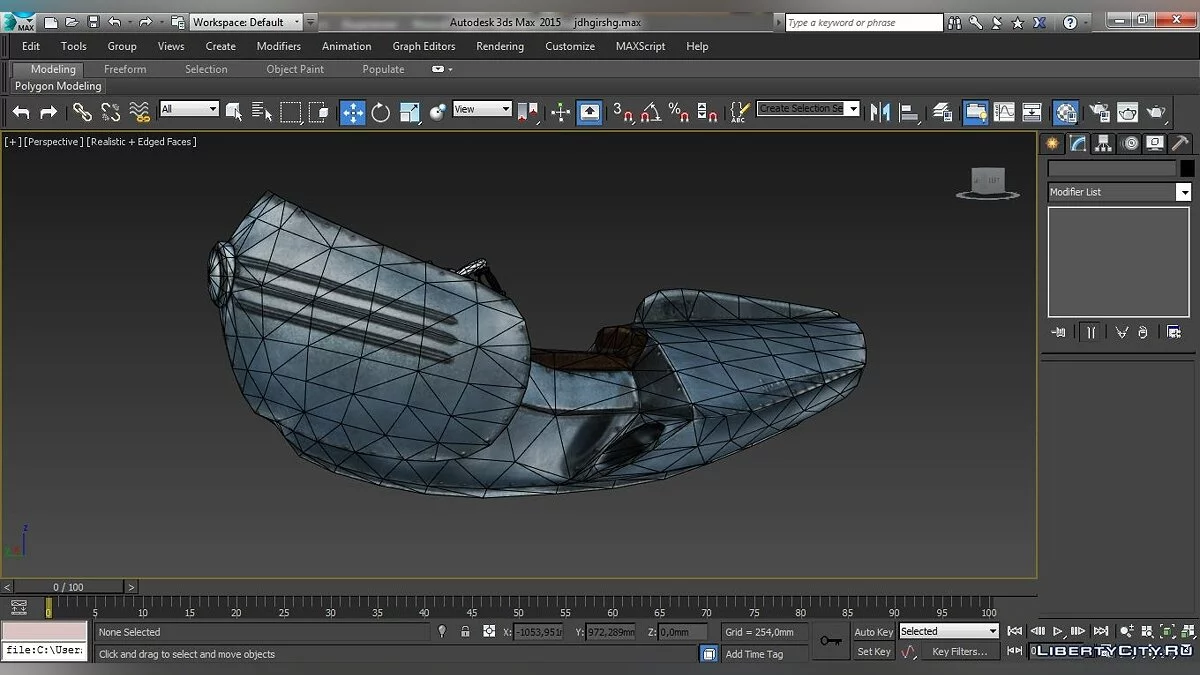Viewport: 1200px width, 675px height.
Task: Click the Select by Name icon
Action: pos(262,112)
